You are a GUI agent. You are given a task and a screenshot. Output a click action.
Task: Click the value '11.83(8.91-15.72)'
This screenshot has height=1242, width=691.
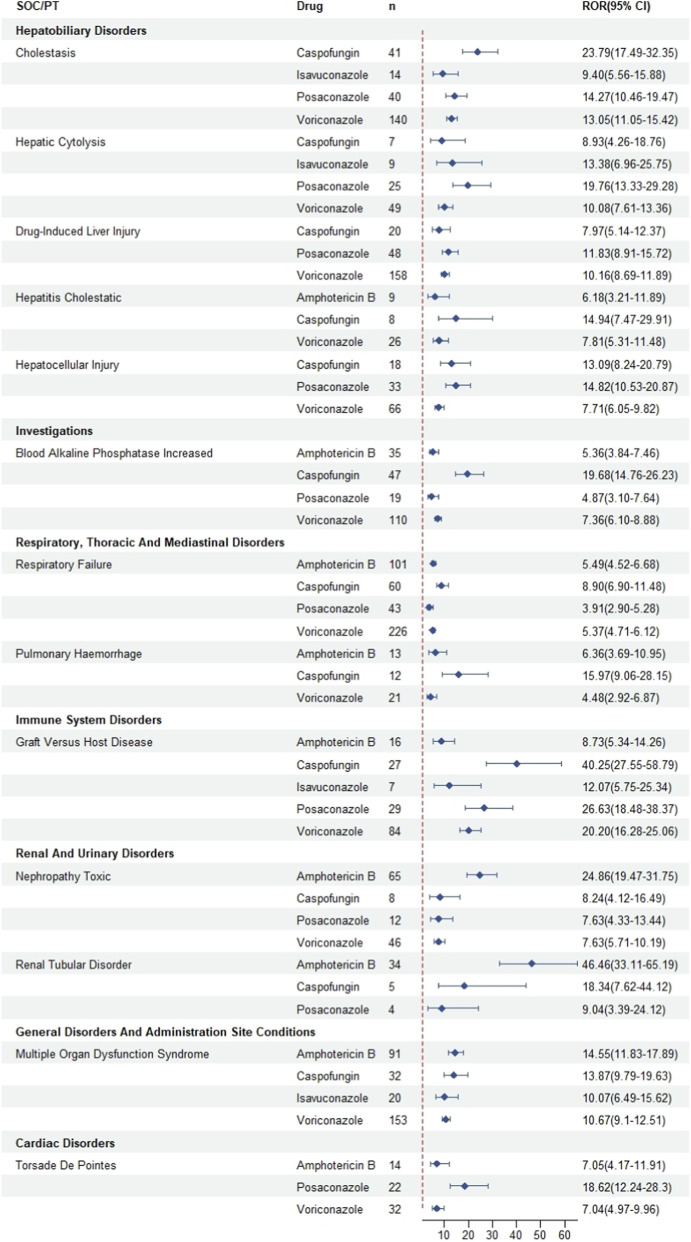(613, 253)
